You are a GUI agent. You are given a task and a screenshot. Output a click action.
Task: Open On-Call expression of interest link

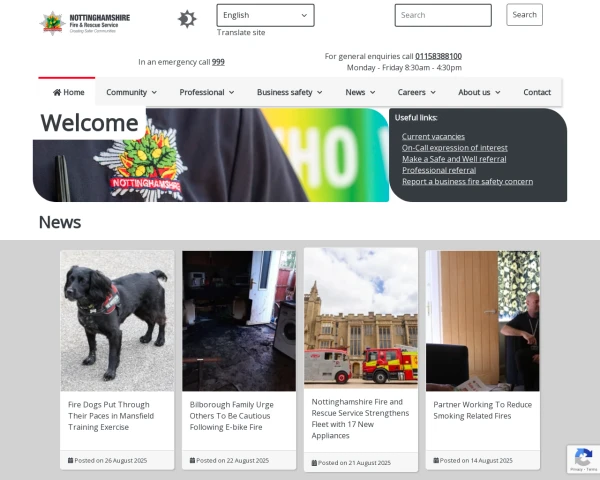coord(455,148)
